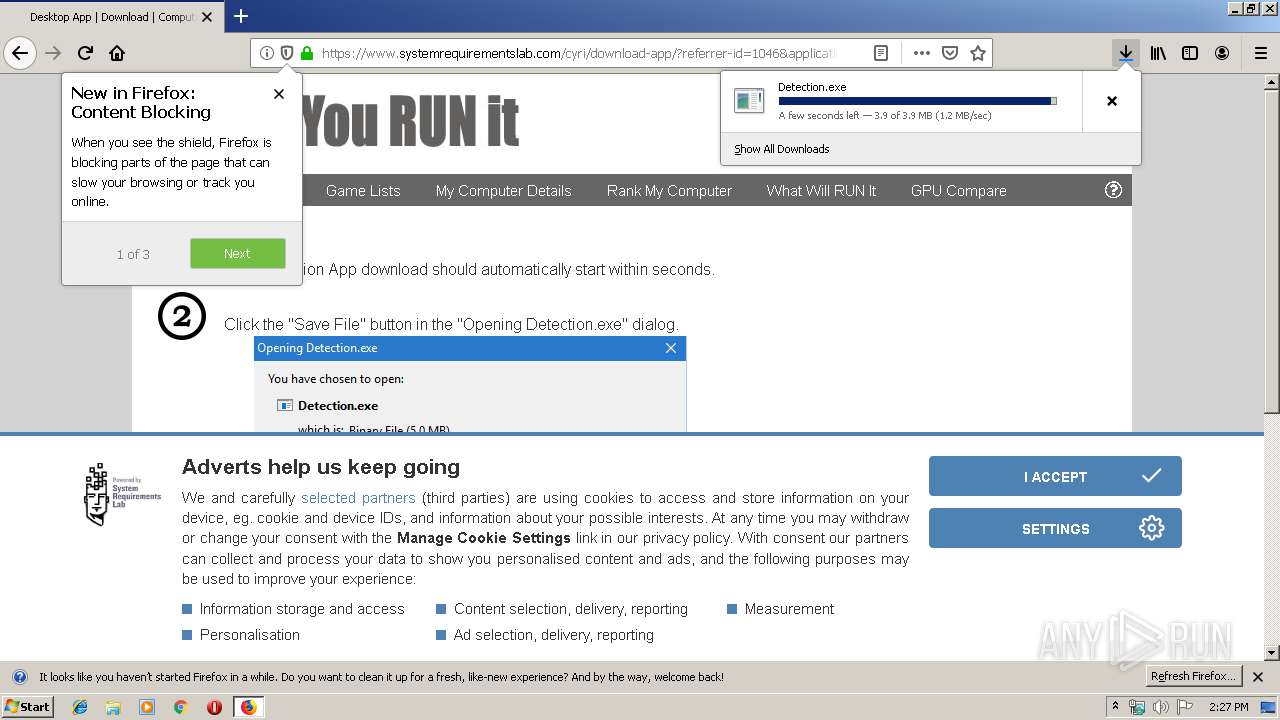Click the Firefox taskbar button
The height and width of the screenshot is (720, 1280).
point(248,707)
